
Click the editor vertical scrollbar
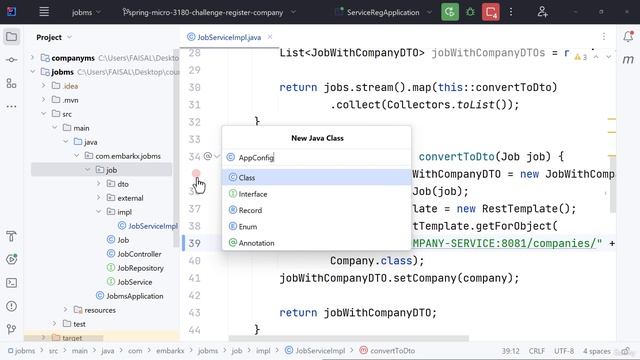click(613, 184)
